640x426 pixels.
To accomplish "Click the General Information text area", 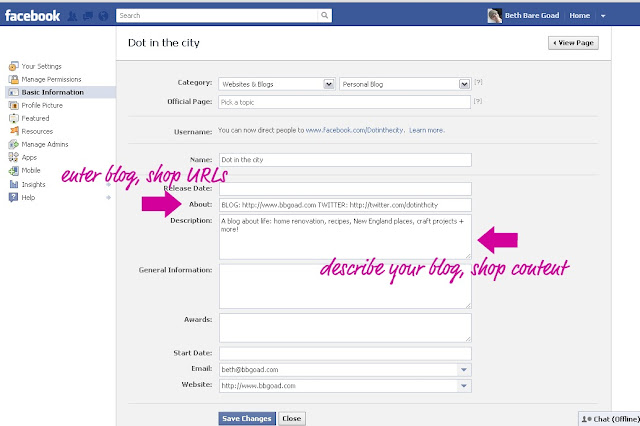I will point(345,286).
